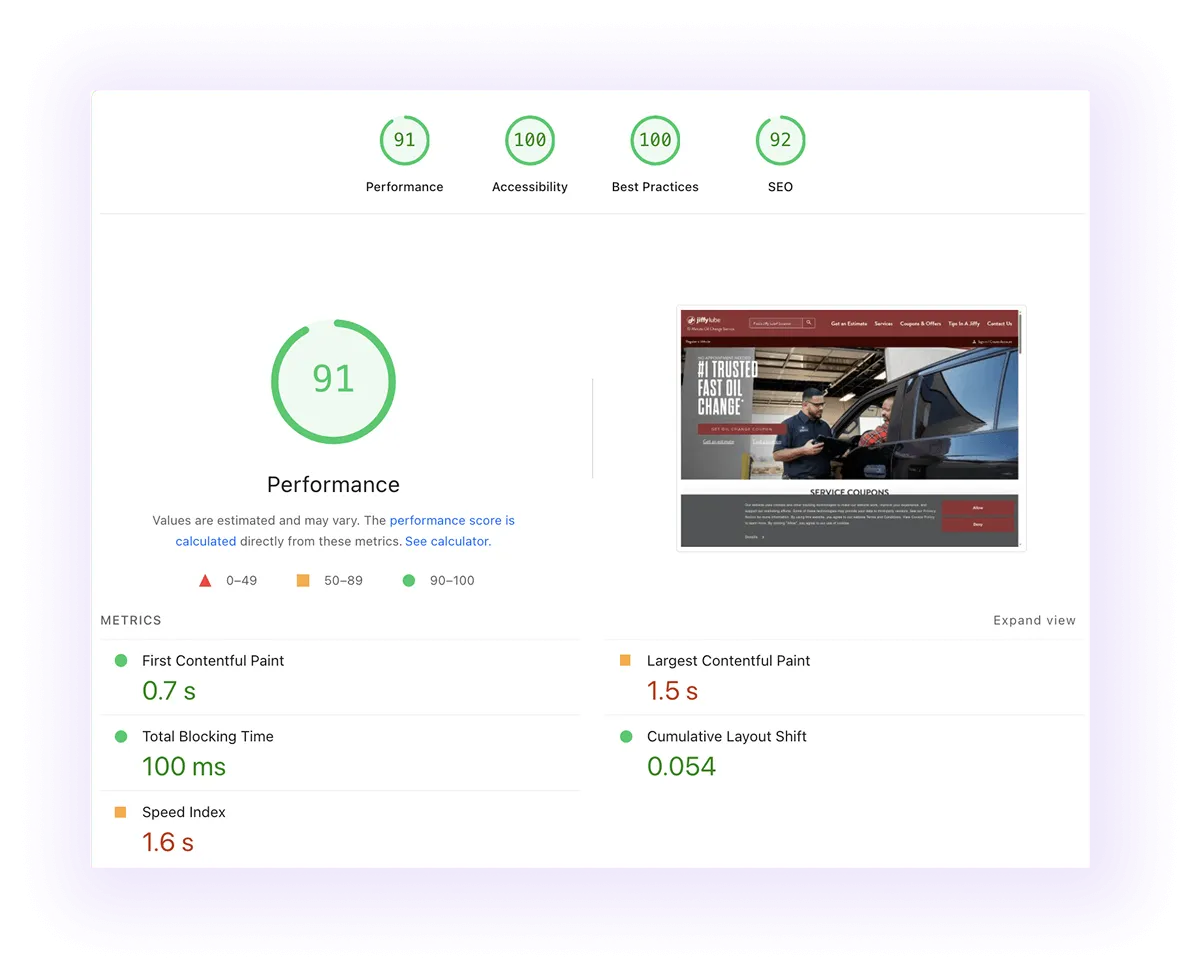This screenshot has height=978, width=1200.
Task: Click the red triangle in the 0–49 legend
Action: tap(205, 580)
